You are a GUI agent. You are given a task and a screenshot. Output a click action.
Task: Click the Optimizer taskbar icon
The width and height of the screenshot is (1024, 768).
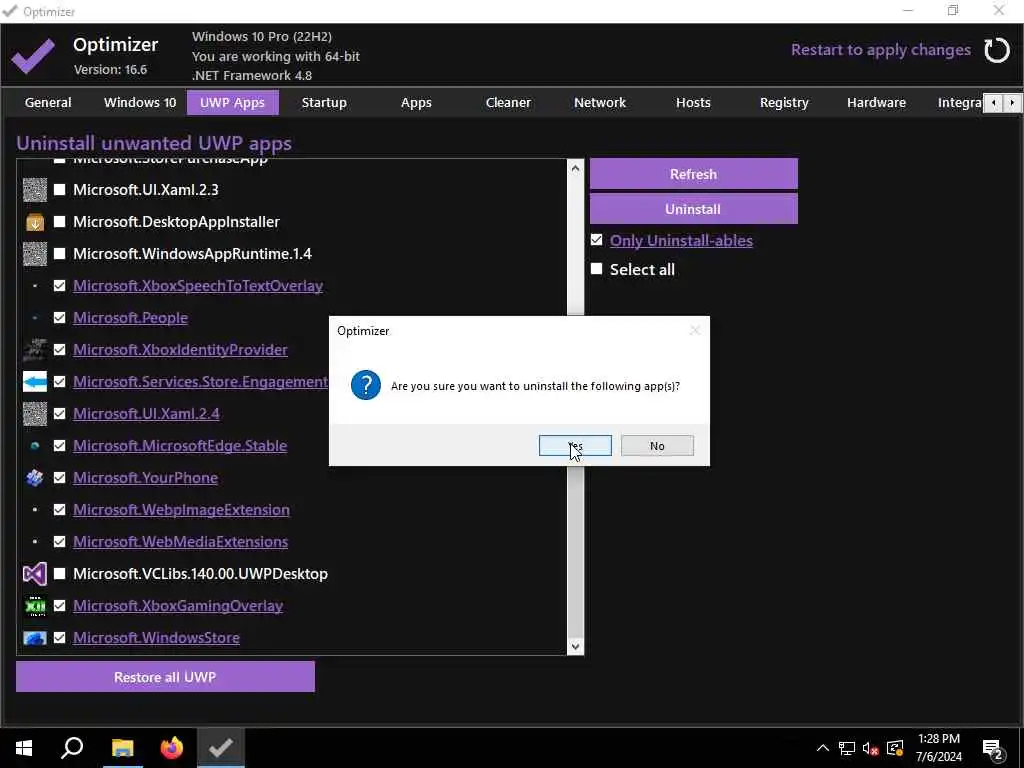coord(221,748)
